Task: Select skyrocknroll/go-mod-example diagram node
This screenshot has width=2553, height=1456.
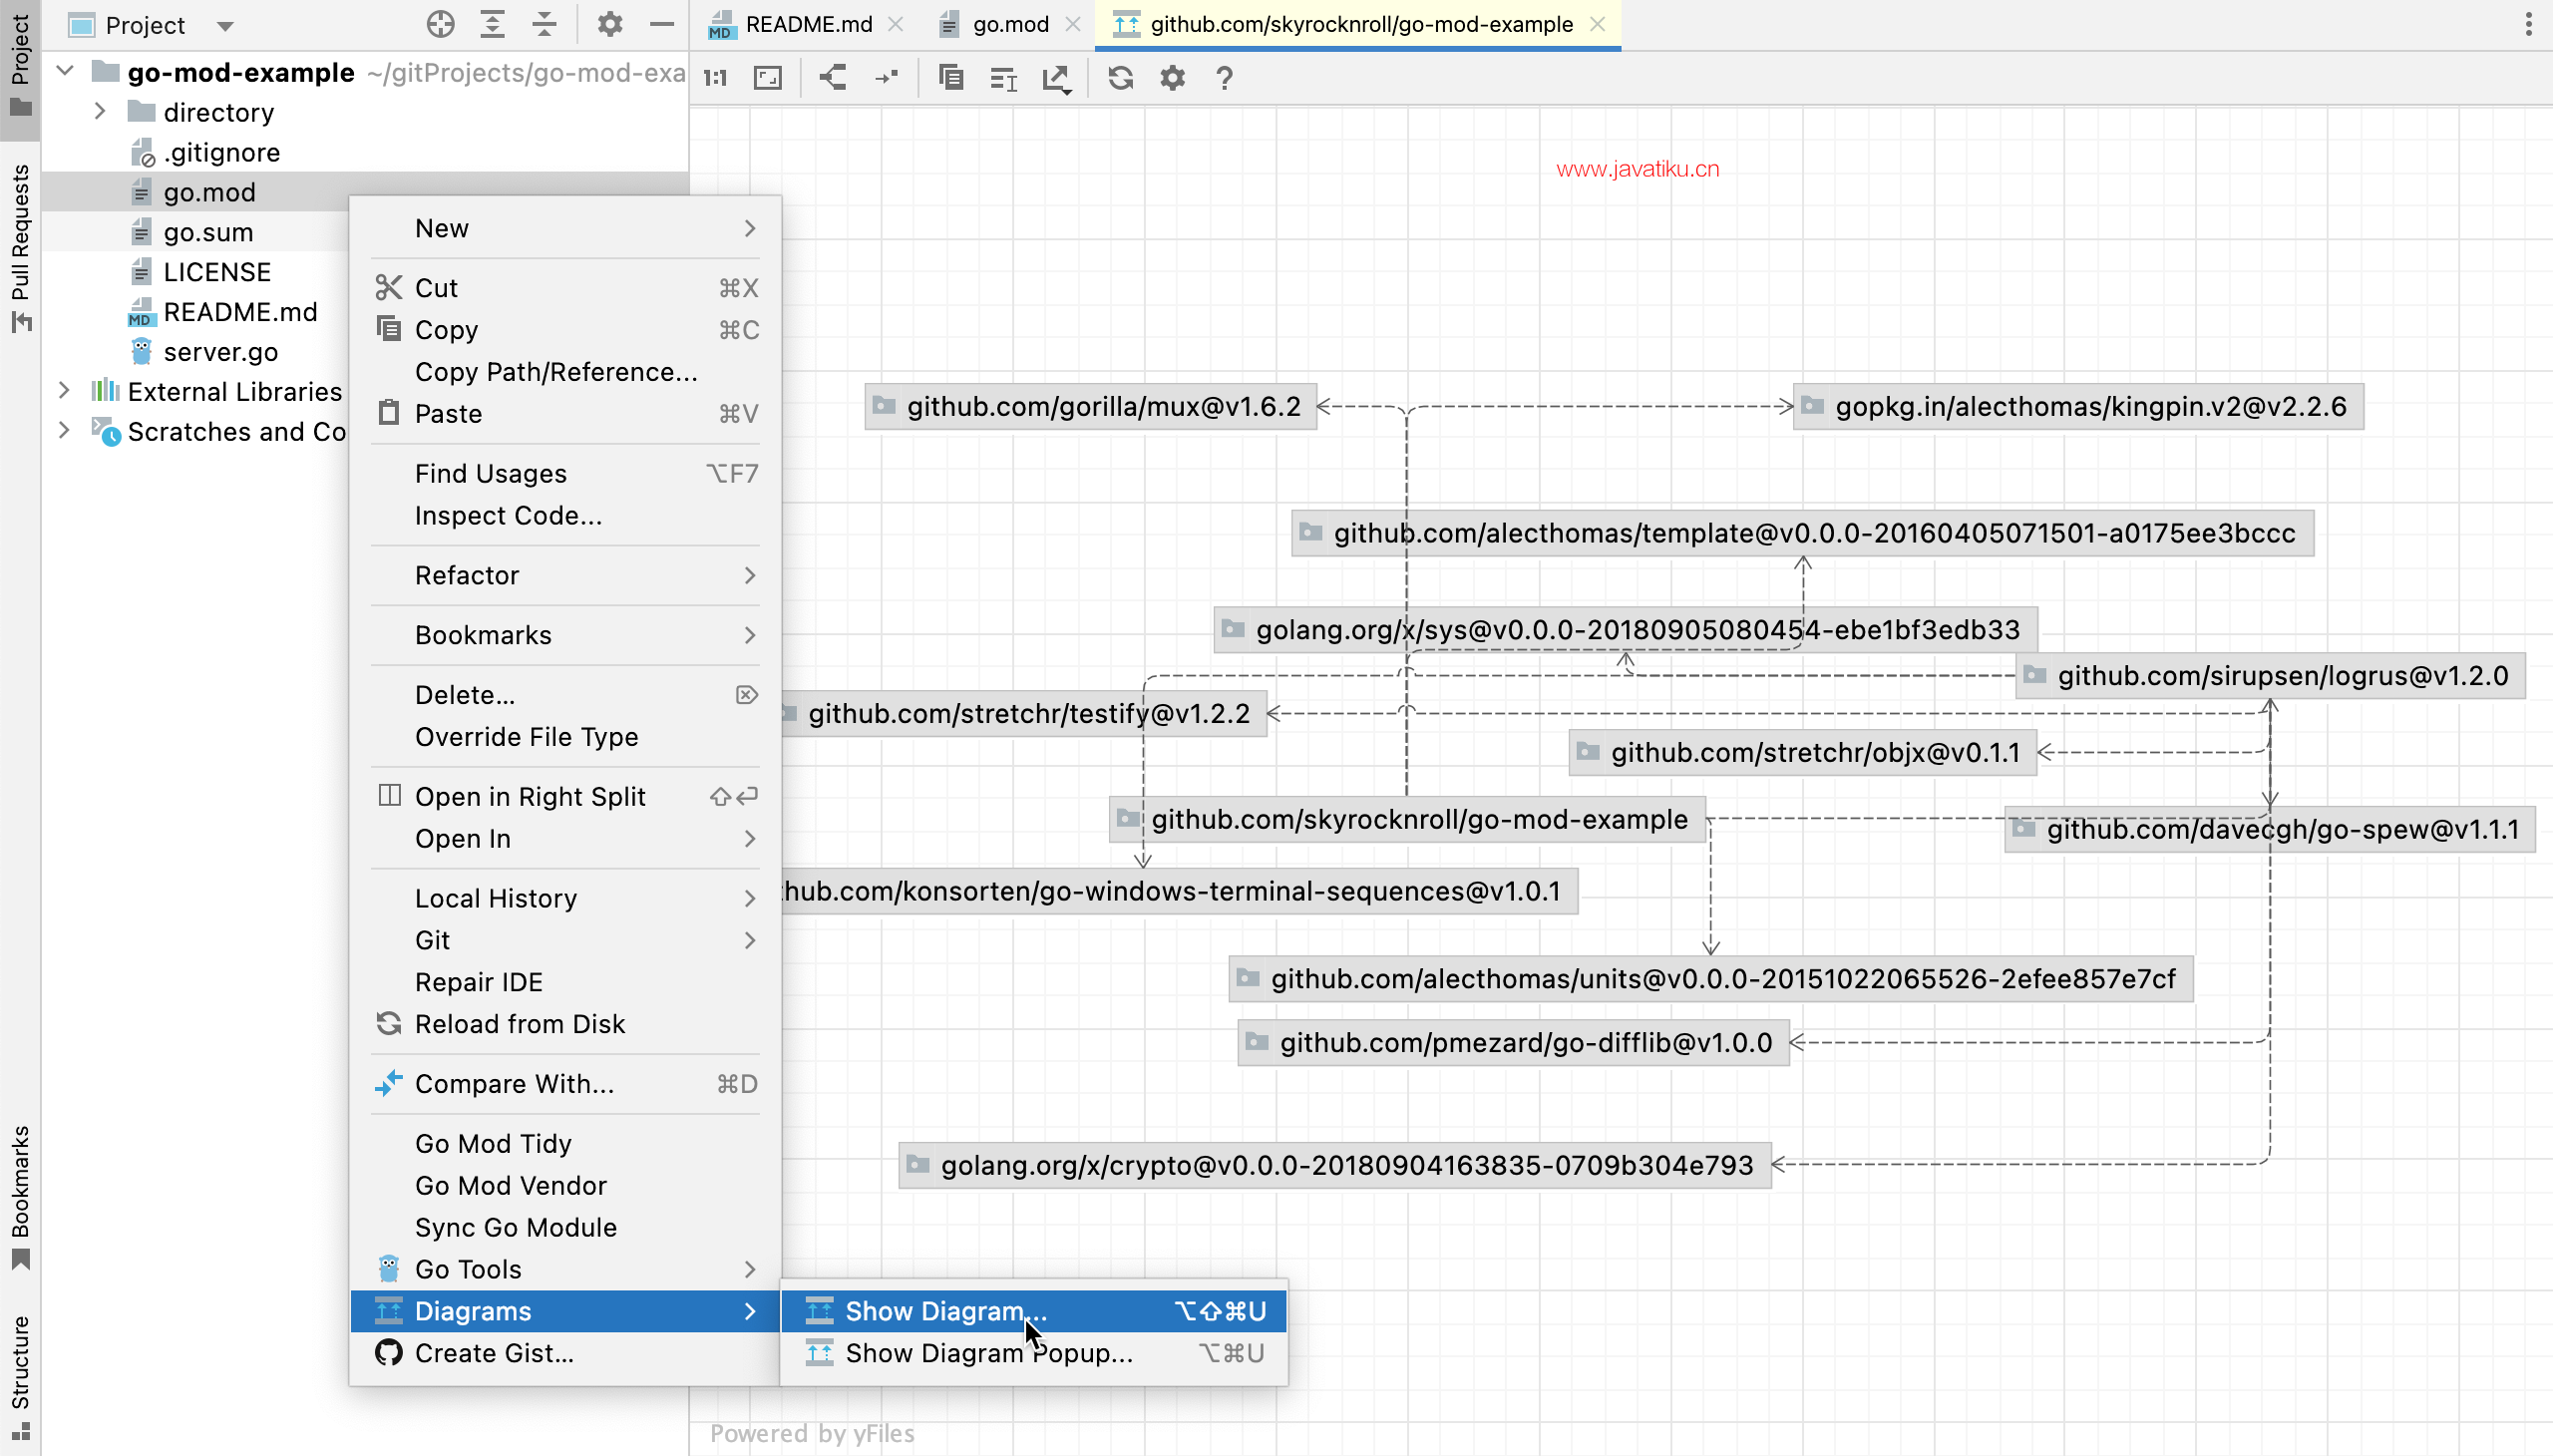Action: tap(1408, 820)
